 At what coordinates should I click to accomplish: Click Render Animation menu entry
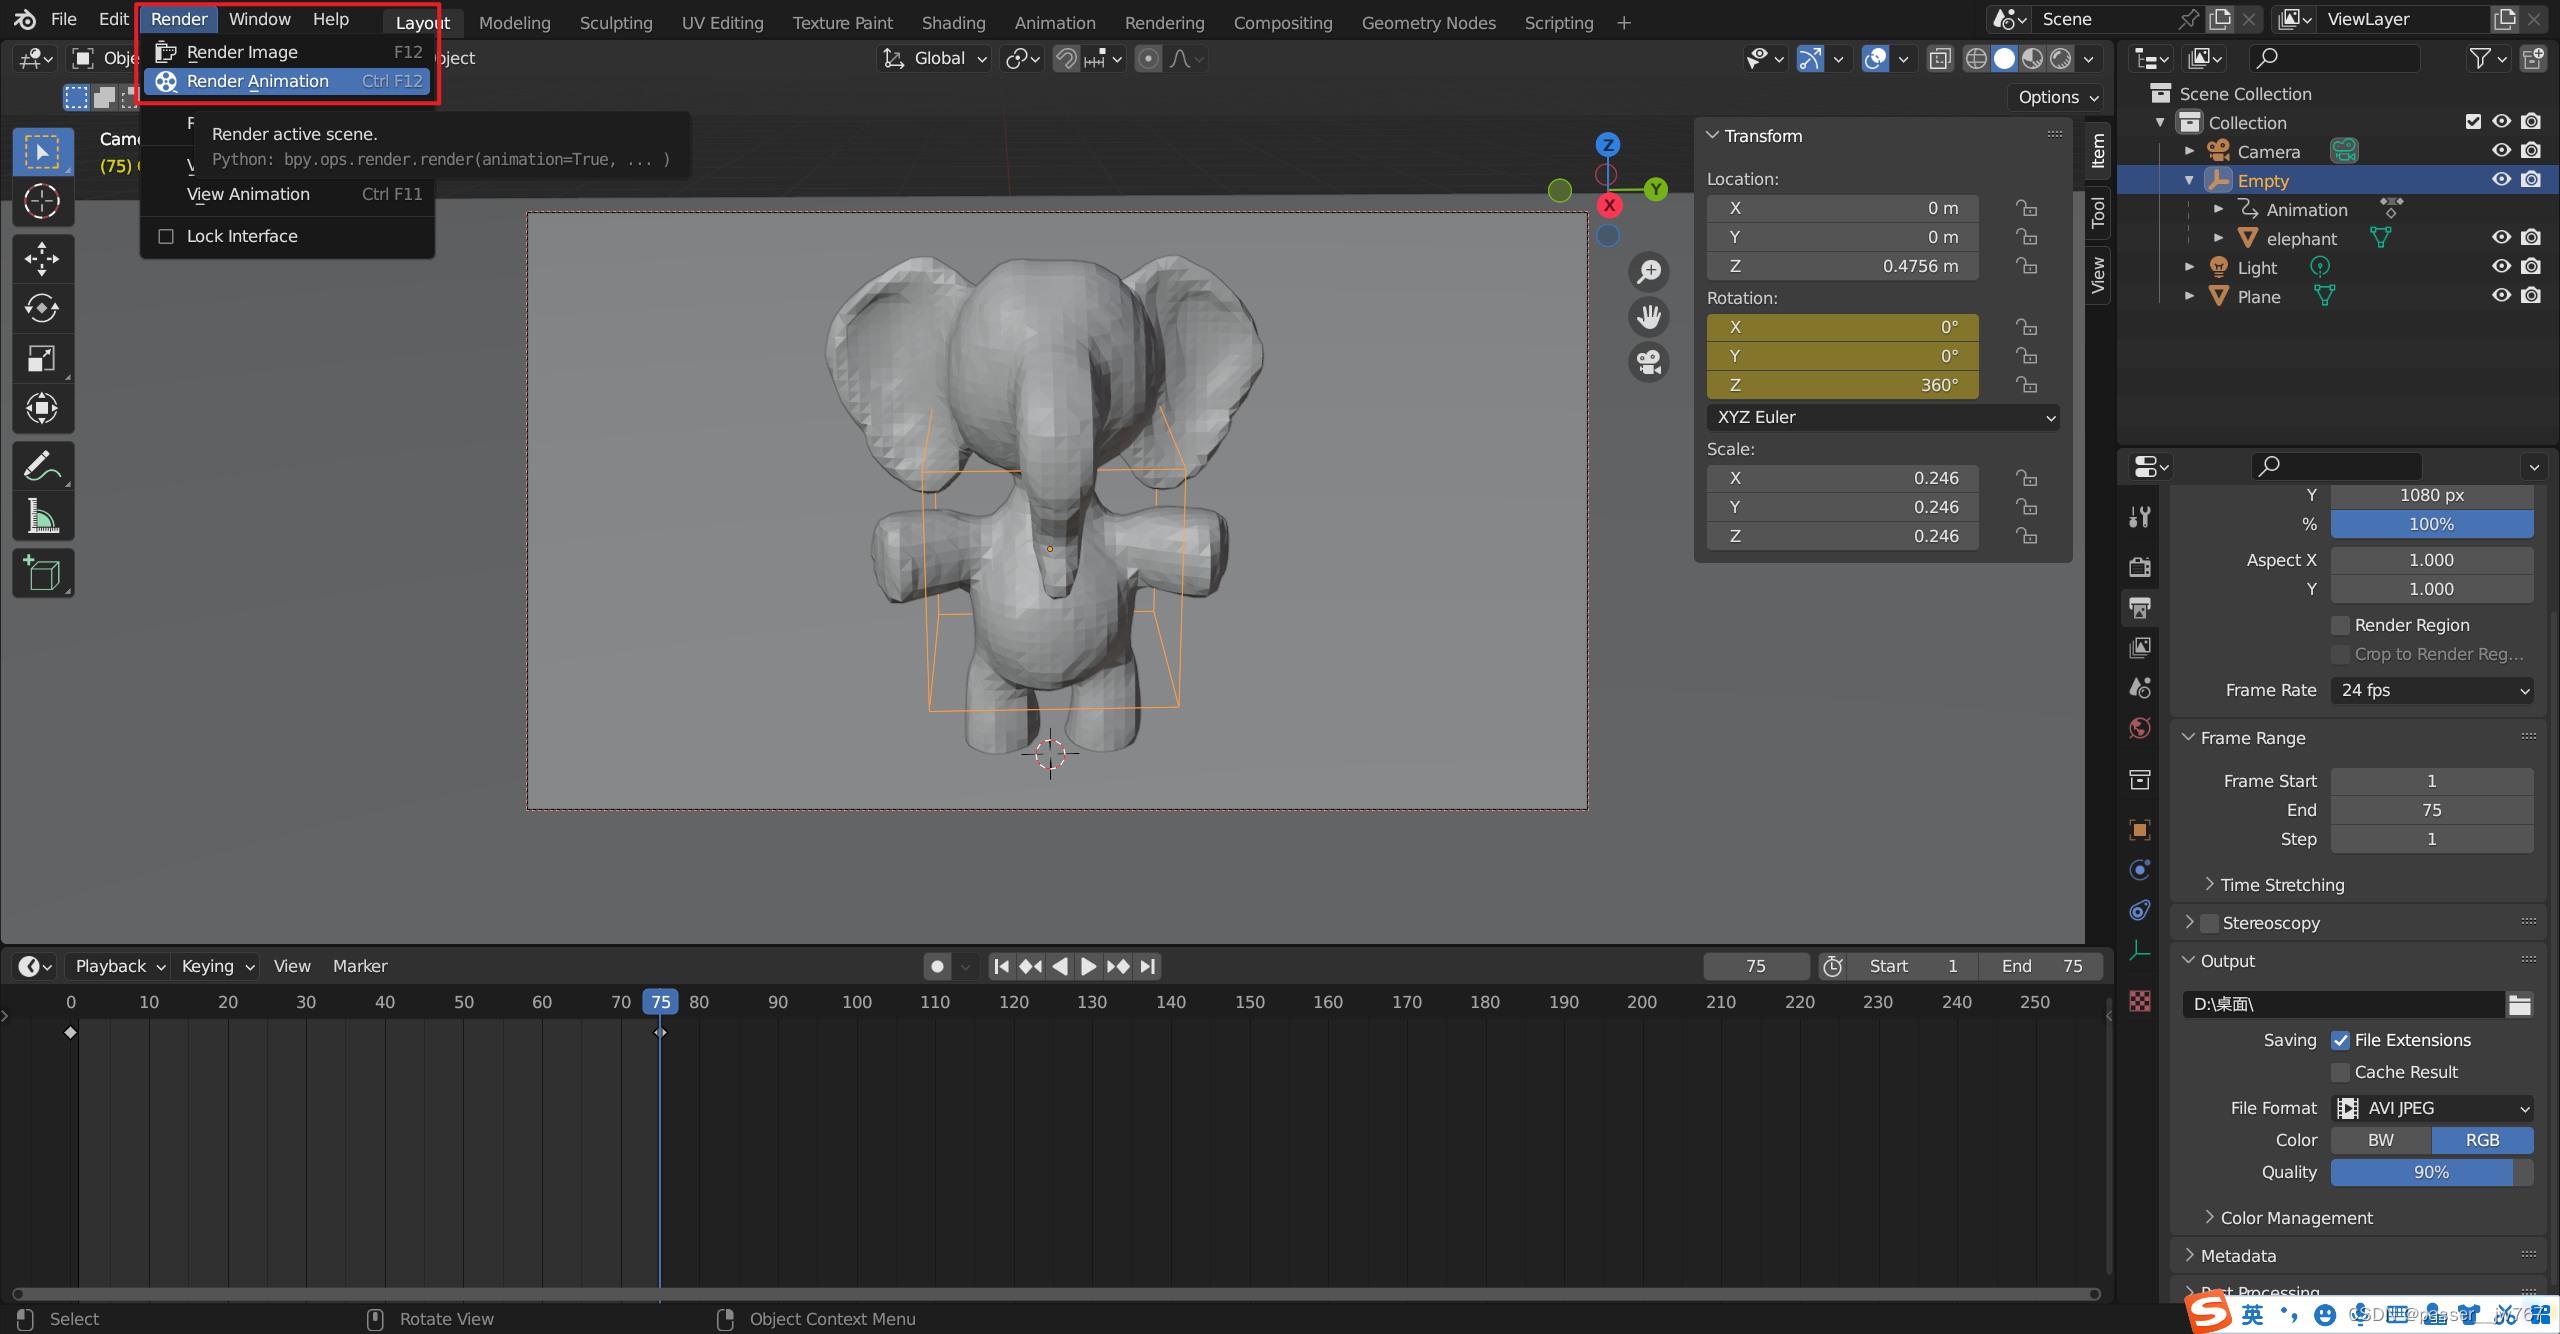(x=258, y=81)
